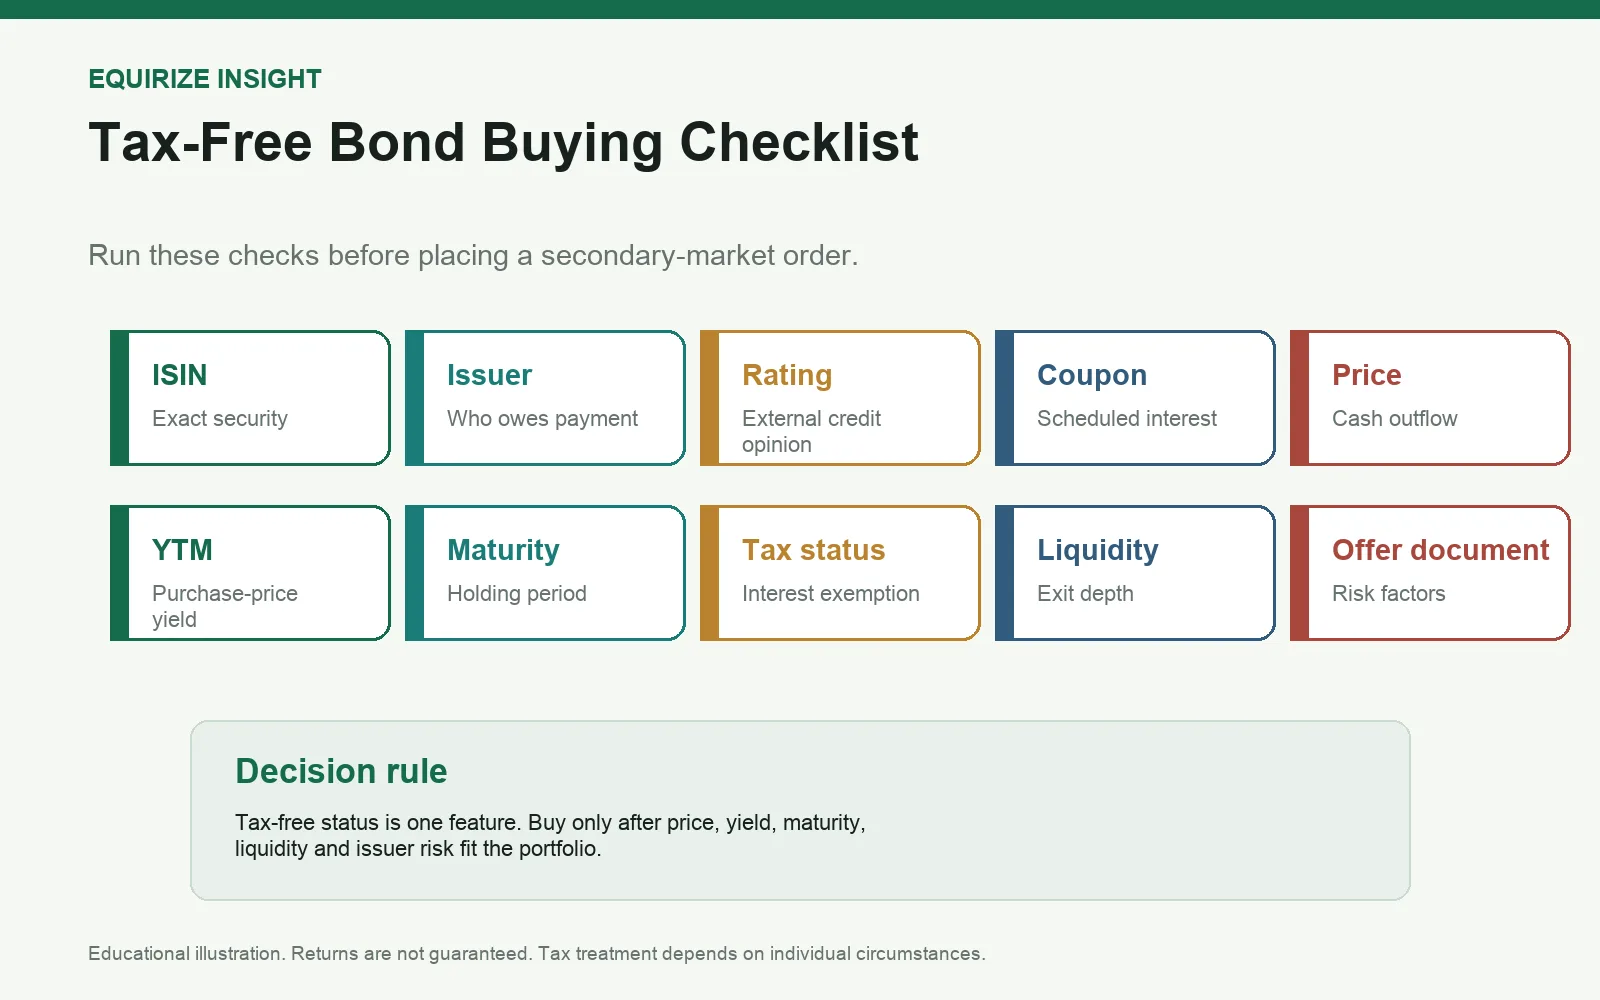
Task: Open the Maturity card
Action: tap(545, 573)
